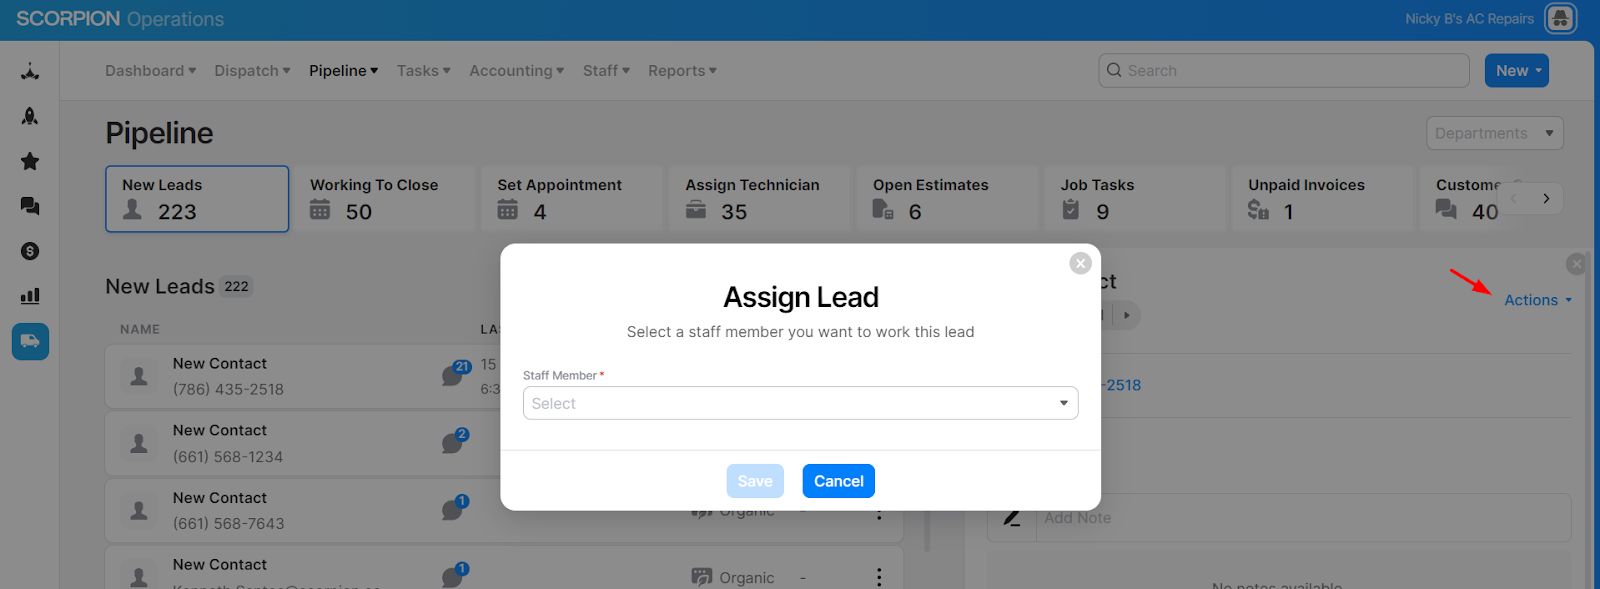Click the Cancel button in dialog
Image resolution: width=1600 pixels, height=589 pixels.
(838, 481)
